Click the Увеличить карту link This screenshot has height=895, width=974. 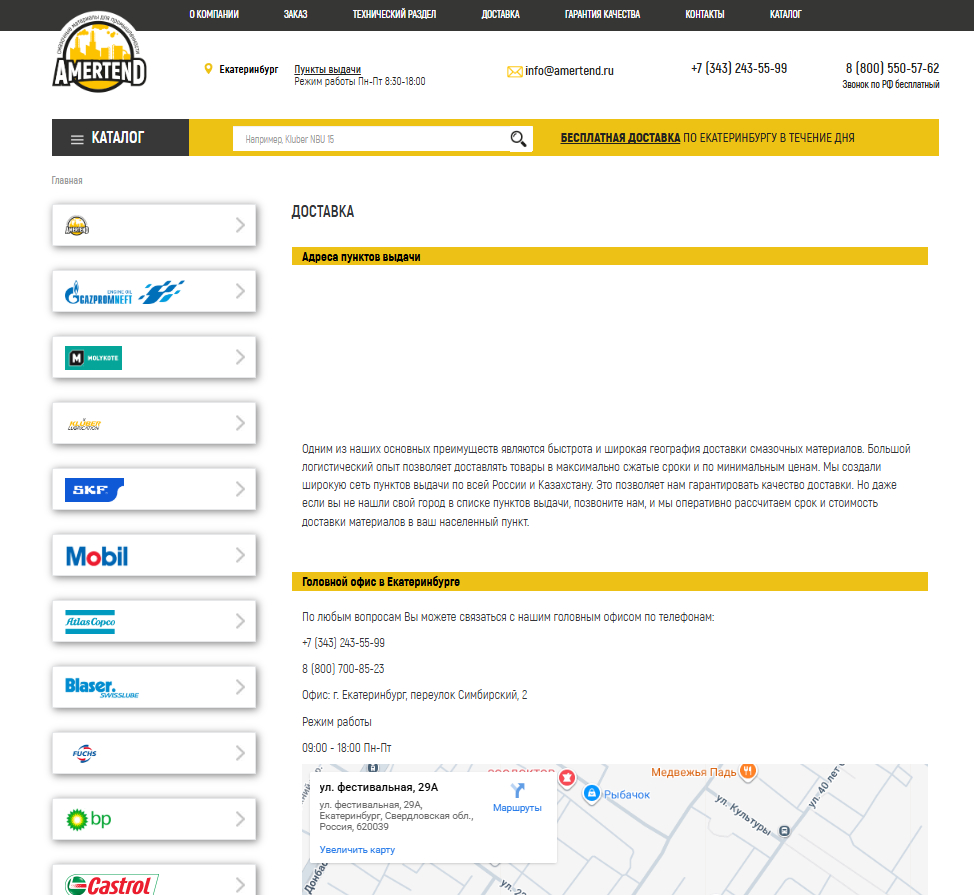(x=357, y=850)
